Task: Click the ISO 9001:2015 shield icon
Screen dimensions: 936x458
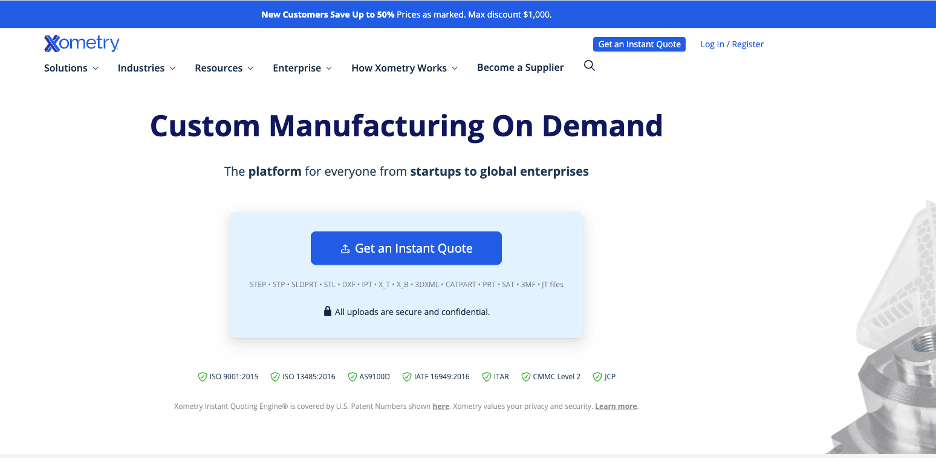Action: click(202, 377)
